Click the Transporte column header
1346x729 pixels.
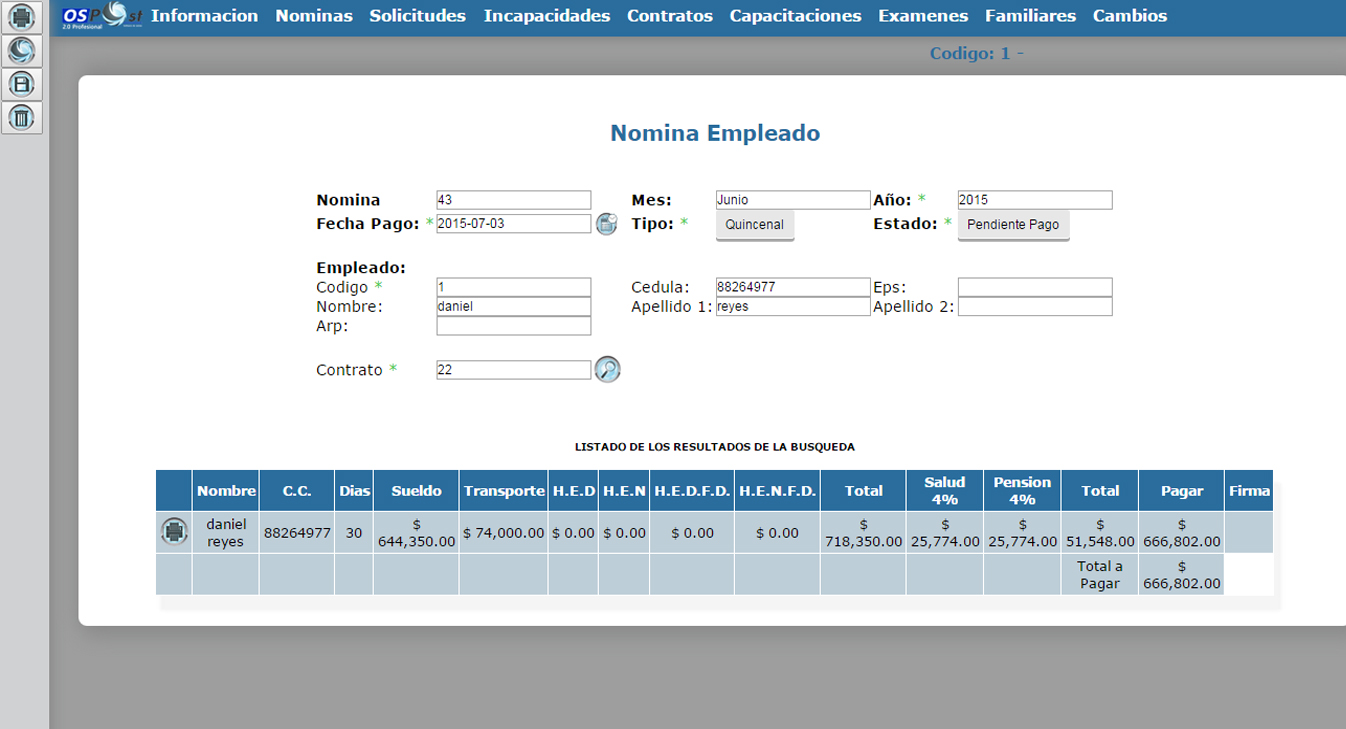[x=504, y=491]
